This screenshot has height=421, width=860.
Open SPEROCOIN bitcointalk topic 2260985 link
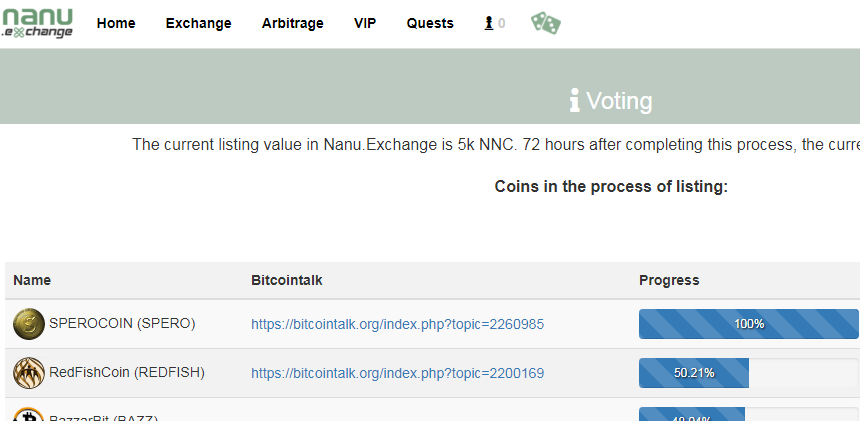[x=398, y=325]
